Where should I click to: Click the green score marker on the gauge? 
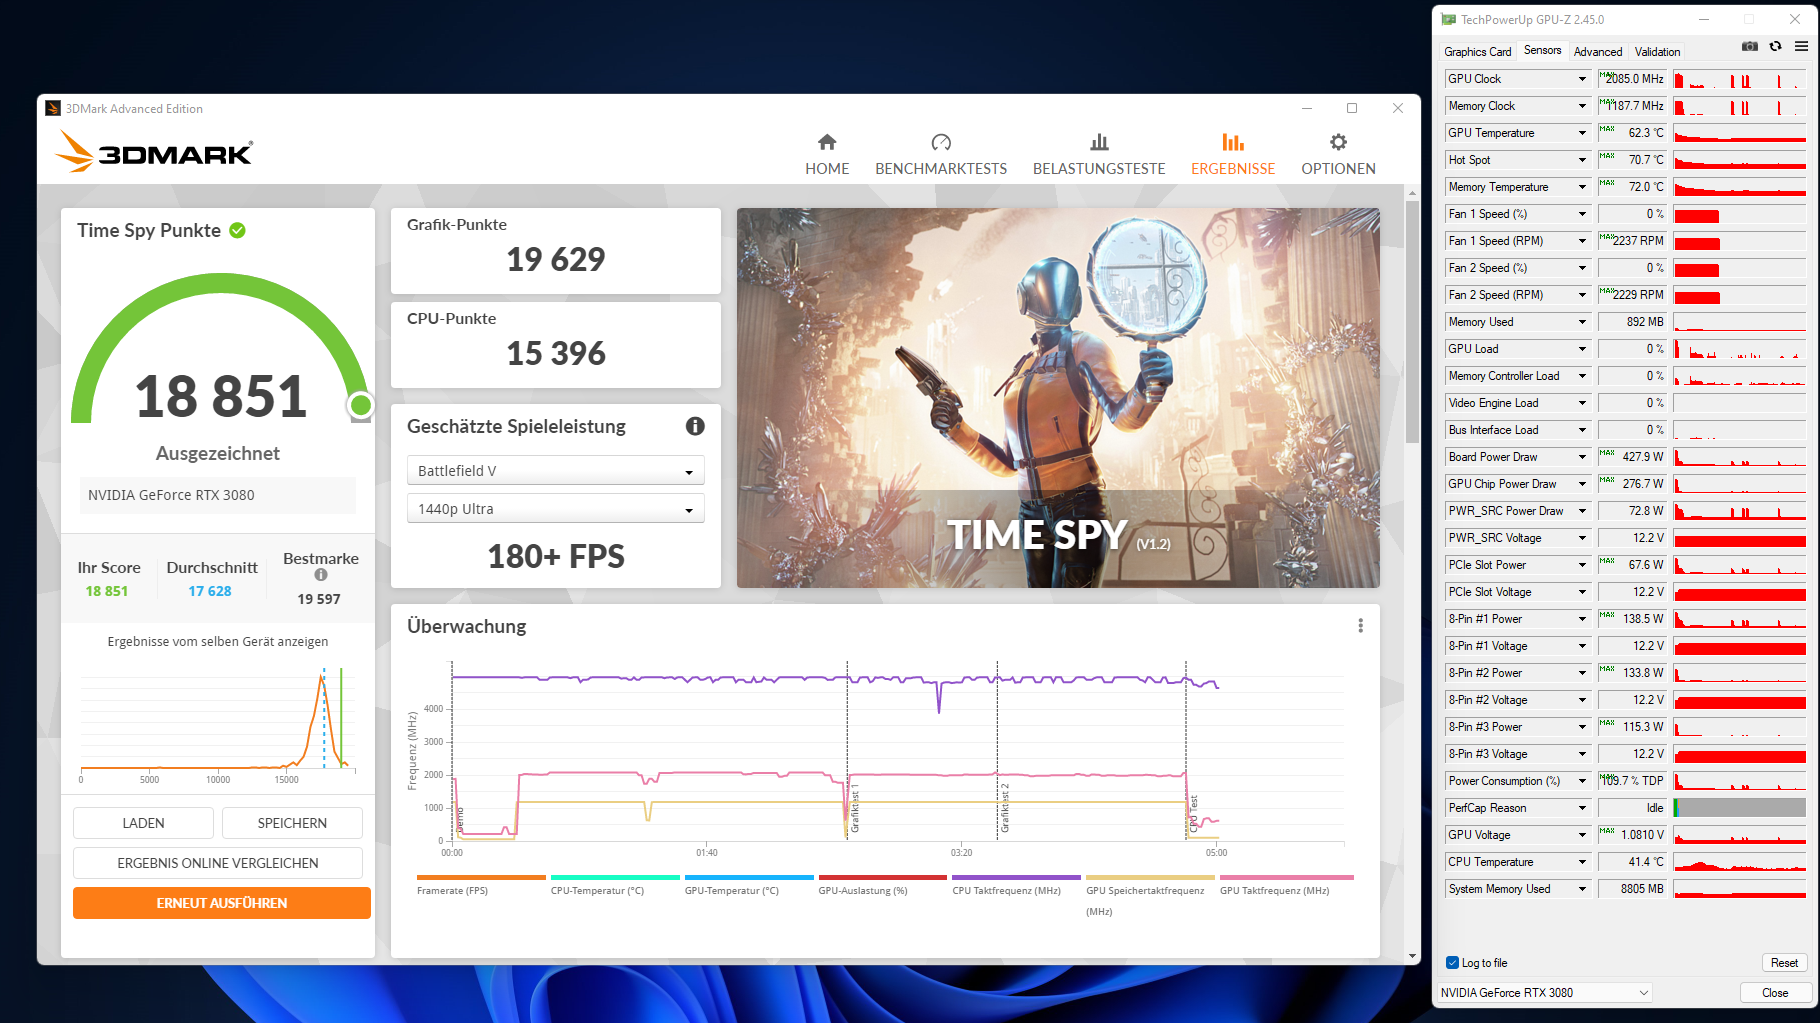(x=361, y=405)
